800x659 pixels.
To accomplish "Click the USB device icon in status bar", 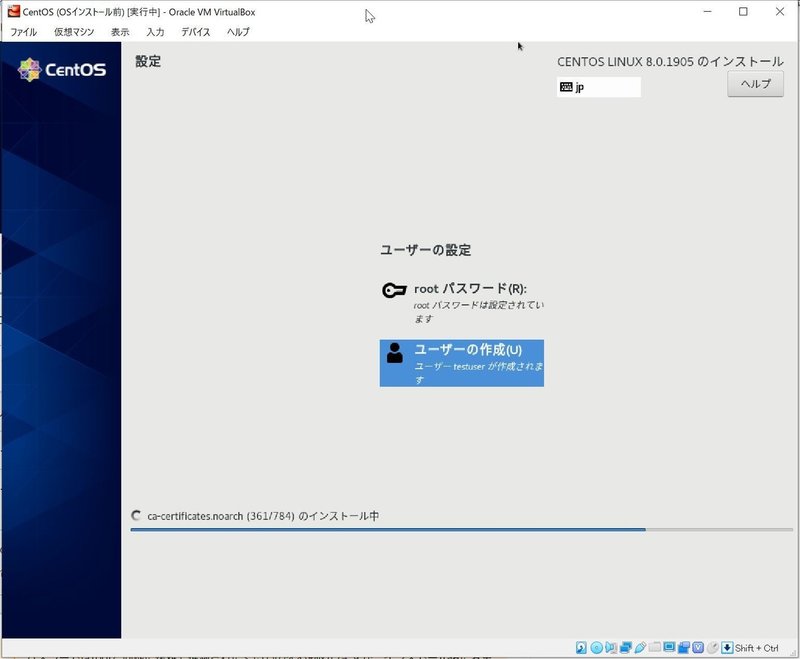I will pos(640,648).
